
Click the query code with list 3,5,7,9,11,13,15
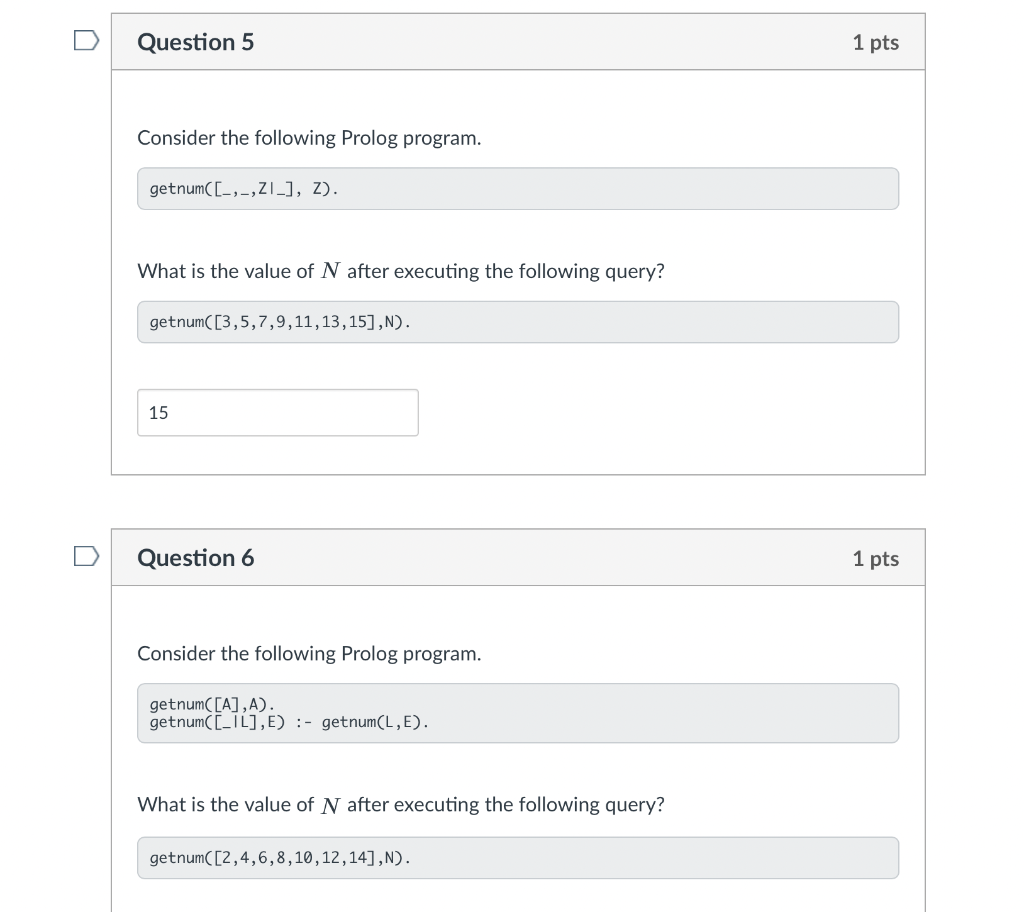click(x=518, y=322)
